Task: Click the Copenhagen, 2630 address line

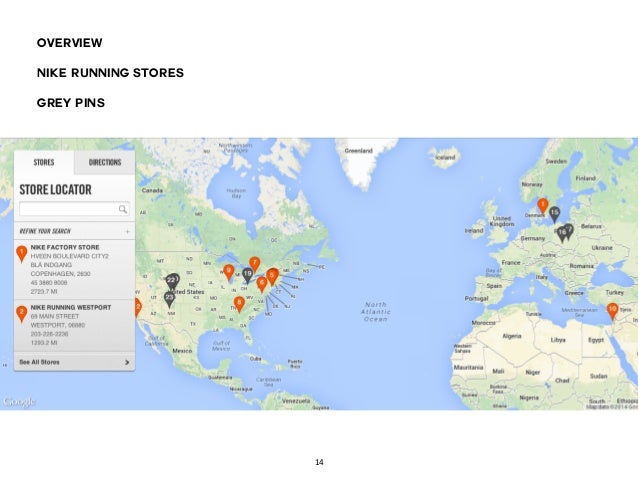Action: pyautogui.click(x=61, y=274)
